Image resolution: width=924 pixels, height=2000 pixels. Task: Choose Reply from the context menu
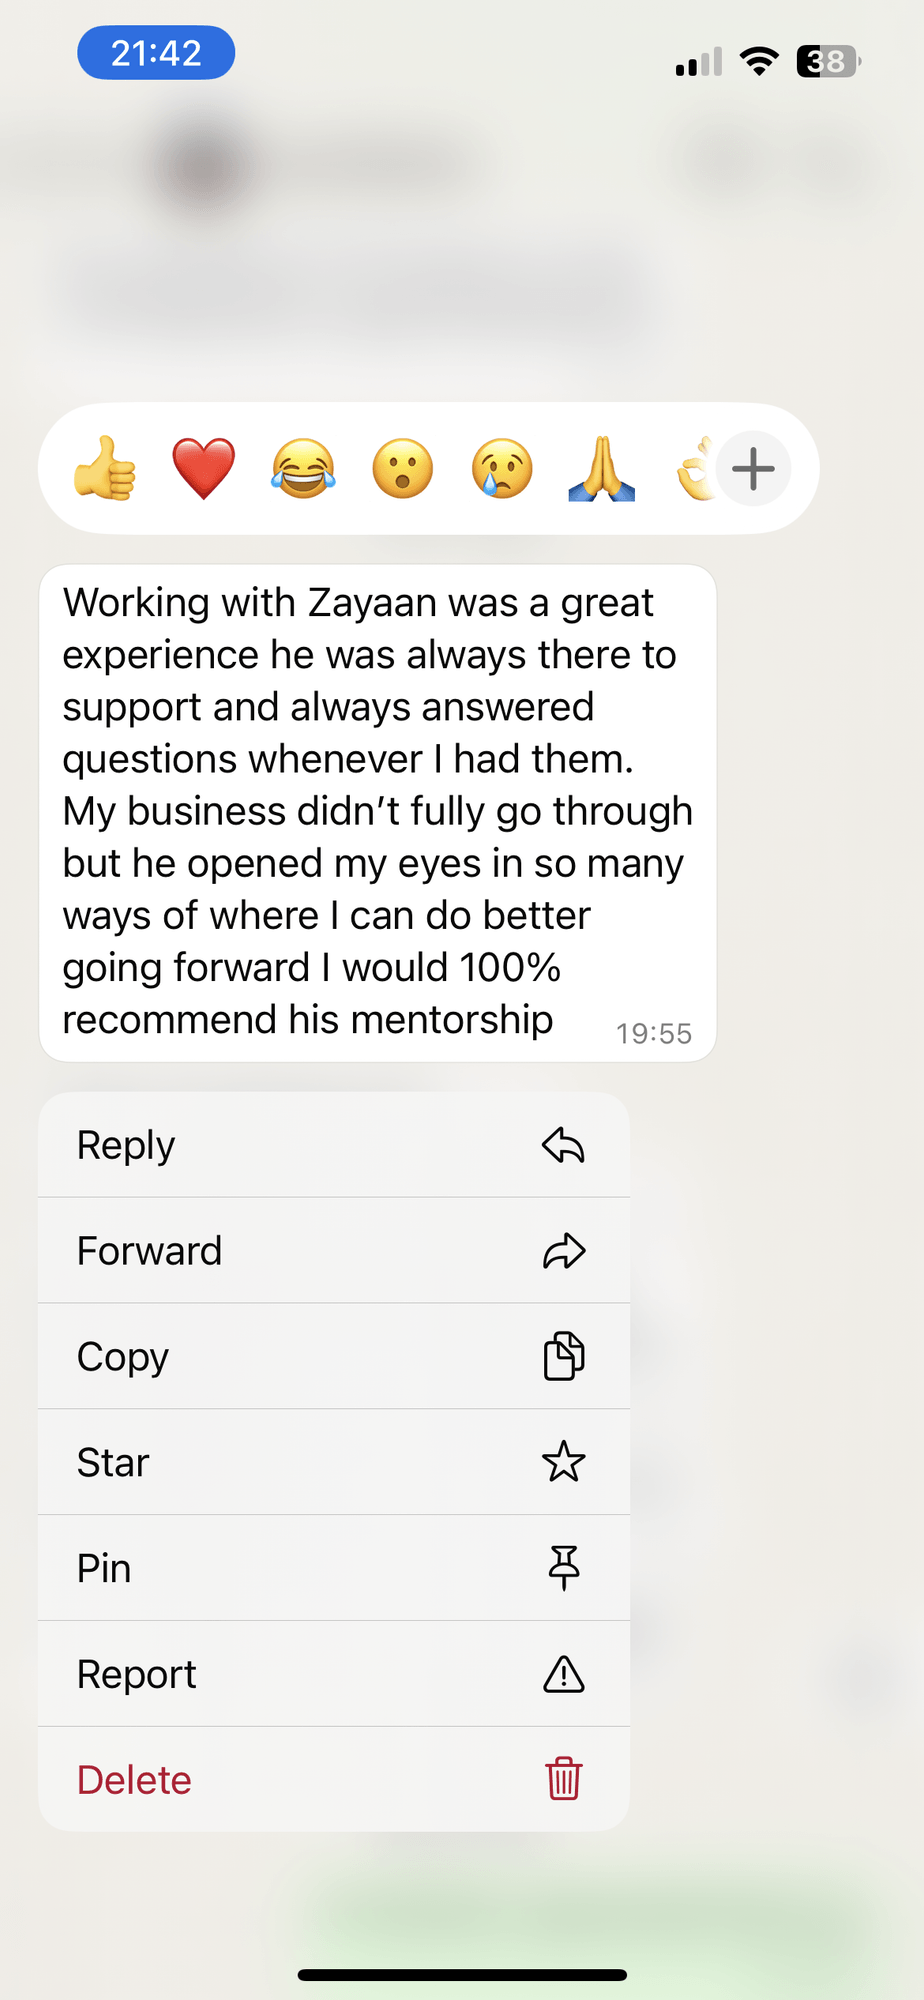pyautogui.click(x=334, y=1145)
